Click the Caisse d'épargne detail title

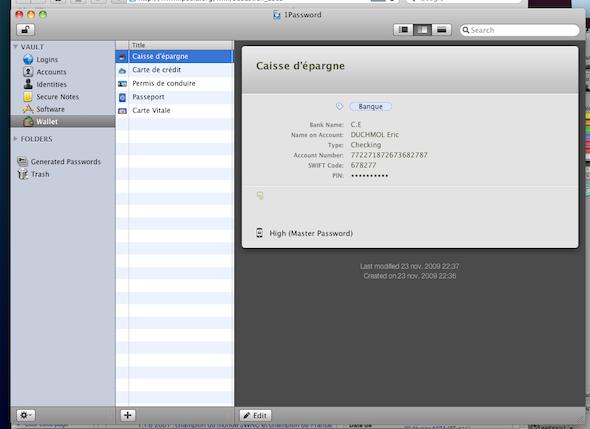click(x=300, y=66)
